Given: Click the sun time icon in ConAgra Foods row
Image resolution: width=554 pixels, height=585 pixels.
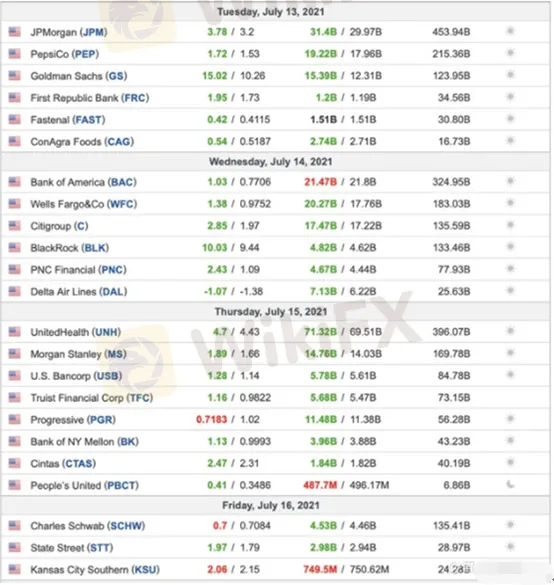Looking at the screenshot, I should (x=510, y=141).
